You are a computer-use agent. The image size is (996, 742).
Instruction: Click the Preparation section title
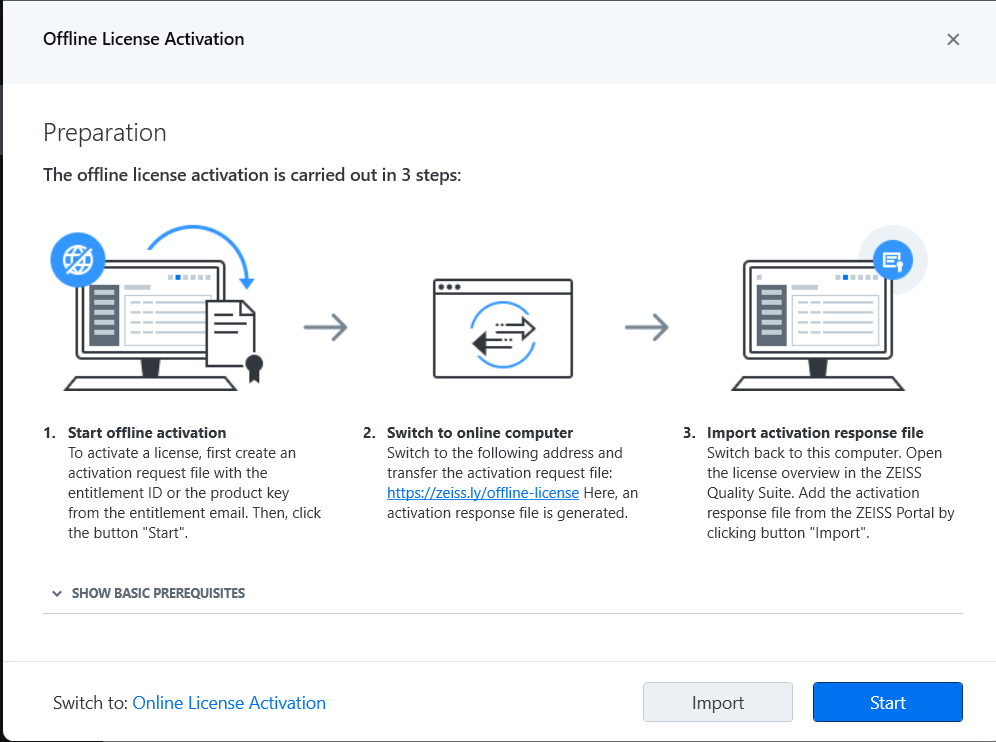[x=104, y=132]
